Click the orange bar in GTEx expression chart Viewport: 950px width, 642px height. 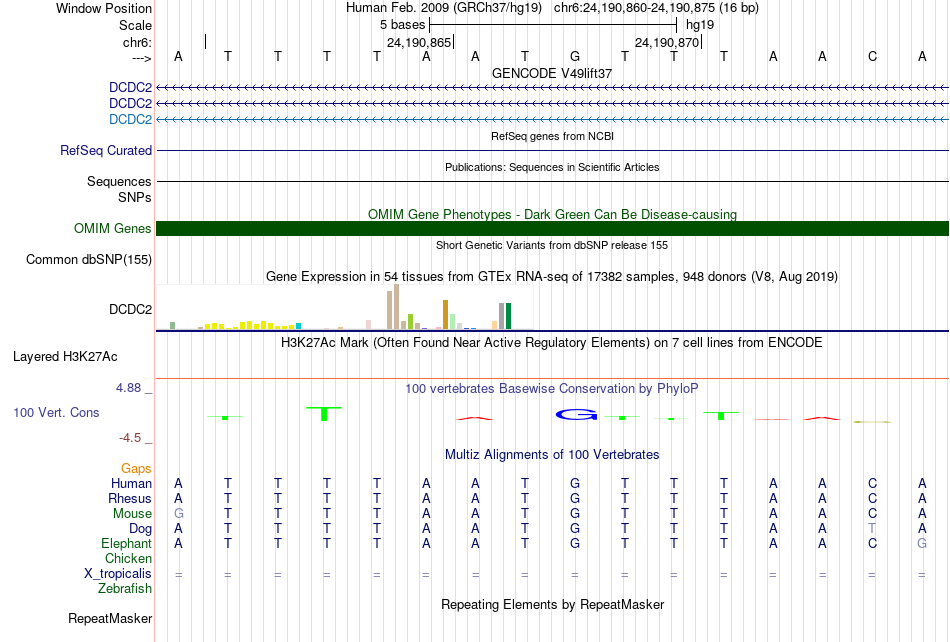click(445, 314)
